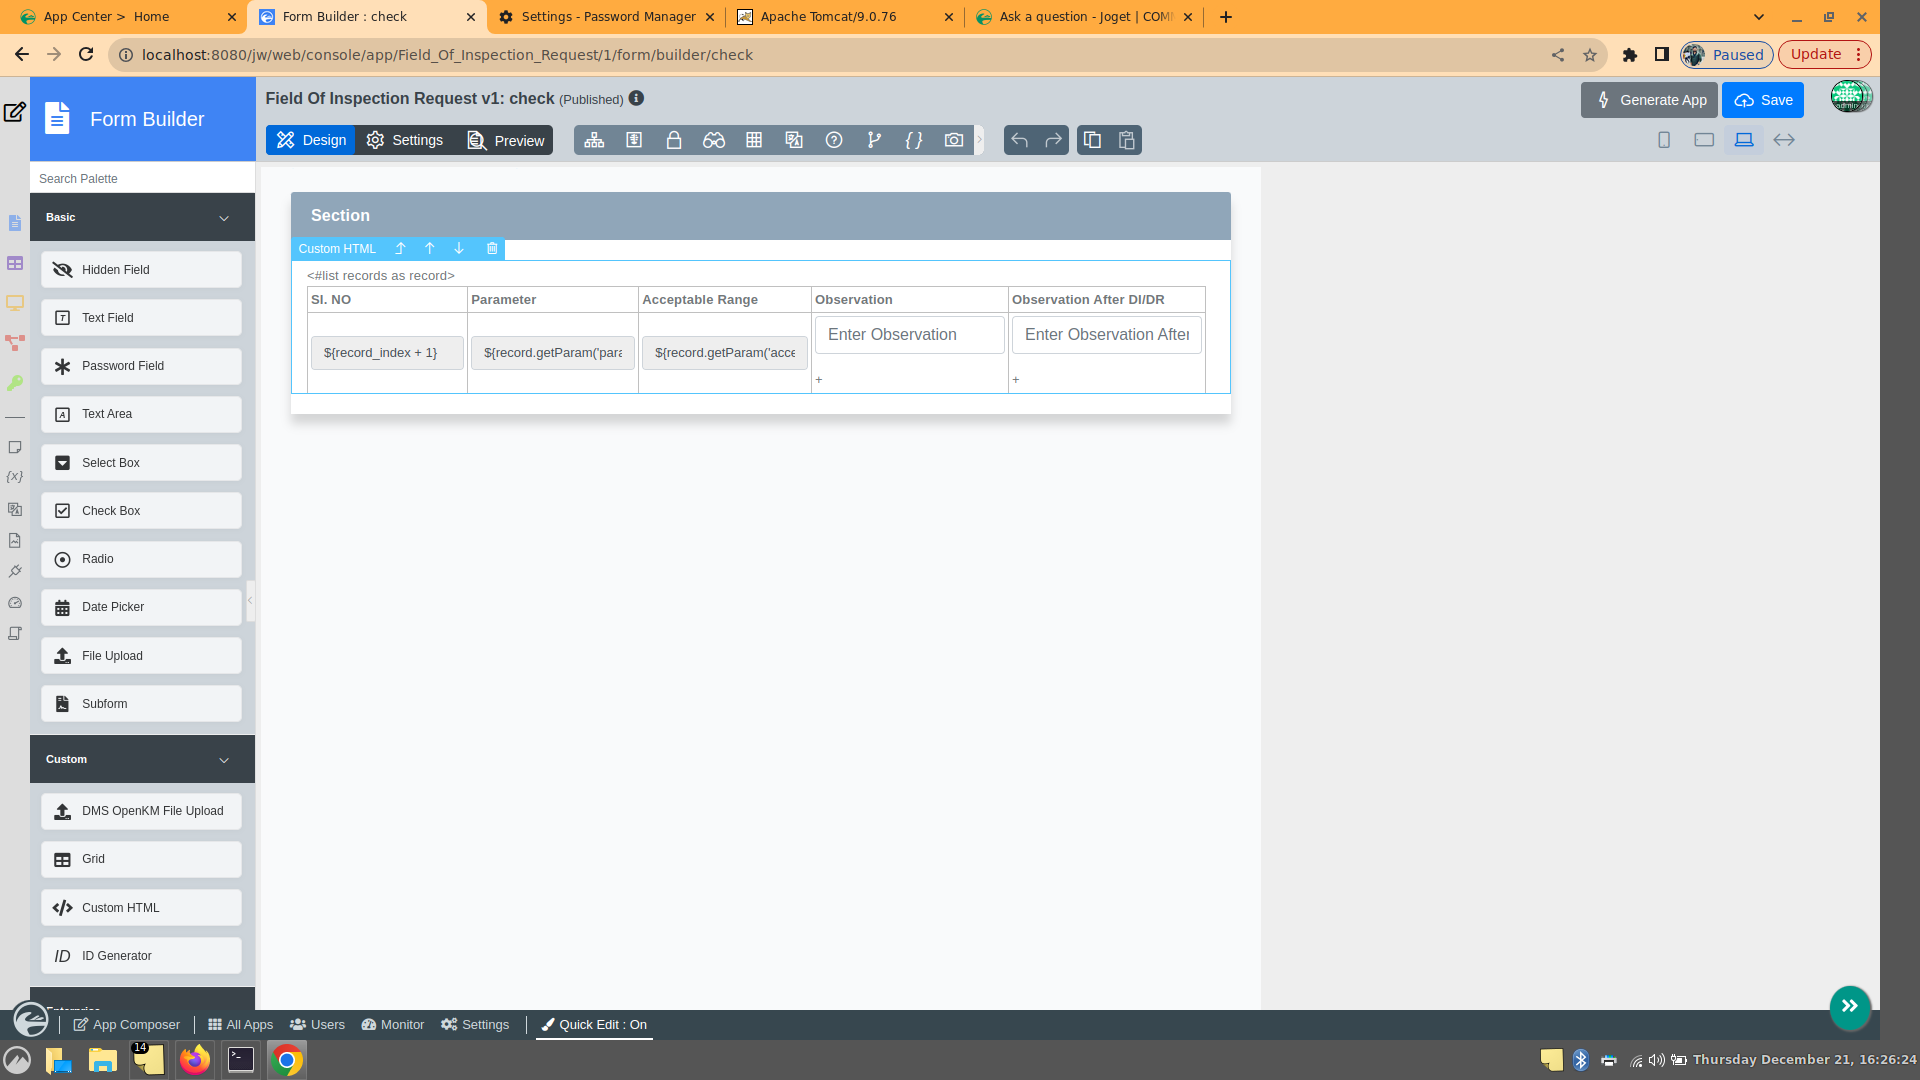Switch to mobile phone view
This screenshot has width=1920, height=1080.
coord(1664,140)
